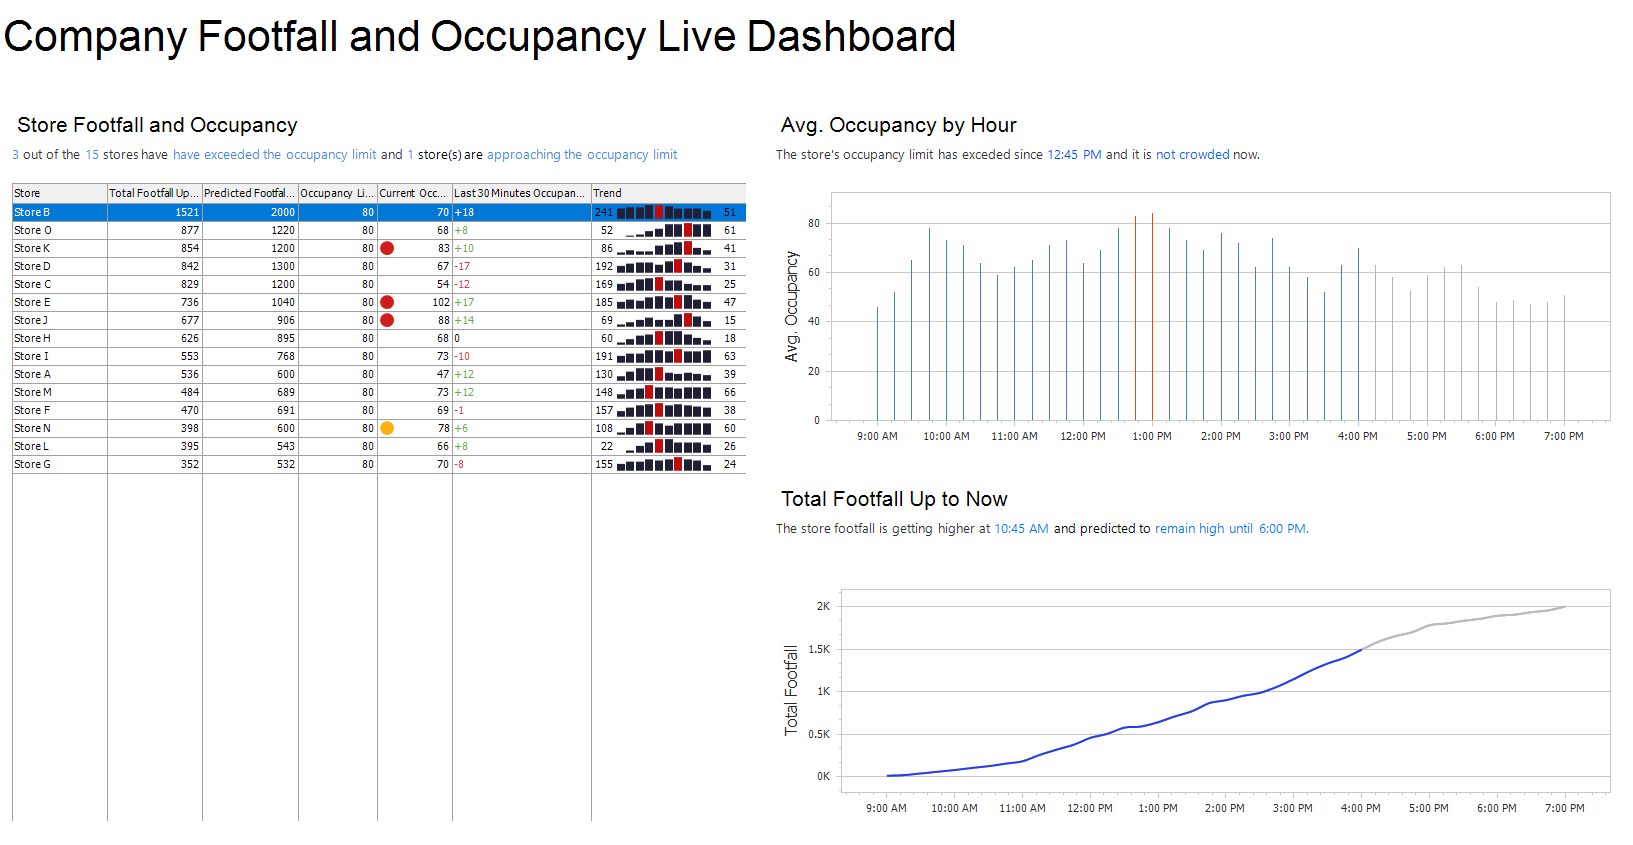Select the Store L row name
Image resolution: width=1633 pixels, height=845 pixels.
pyautogui.click(x=31, y=446)
